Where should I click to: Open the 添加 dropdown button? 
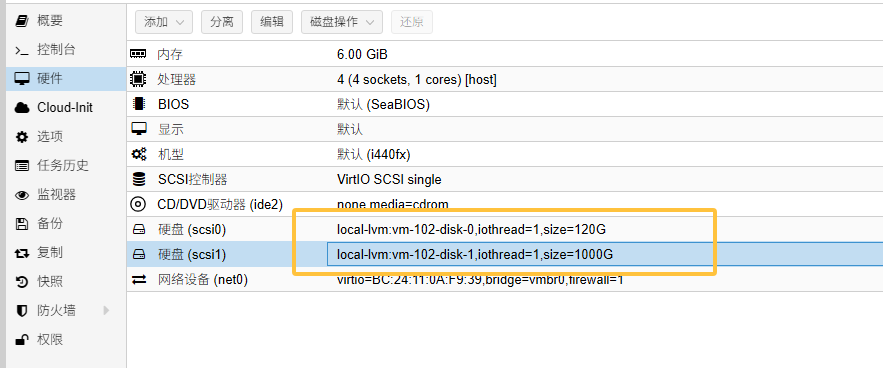164,22
